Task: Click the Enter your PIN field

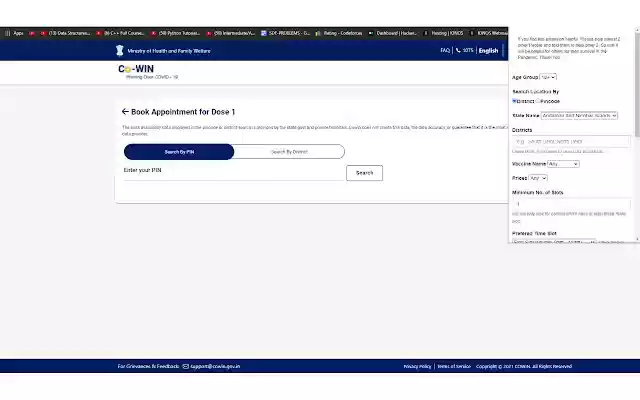Action: pyautogui.click(x=234, y=171)
